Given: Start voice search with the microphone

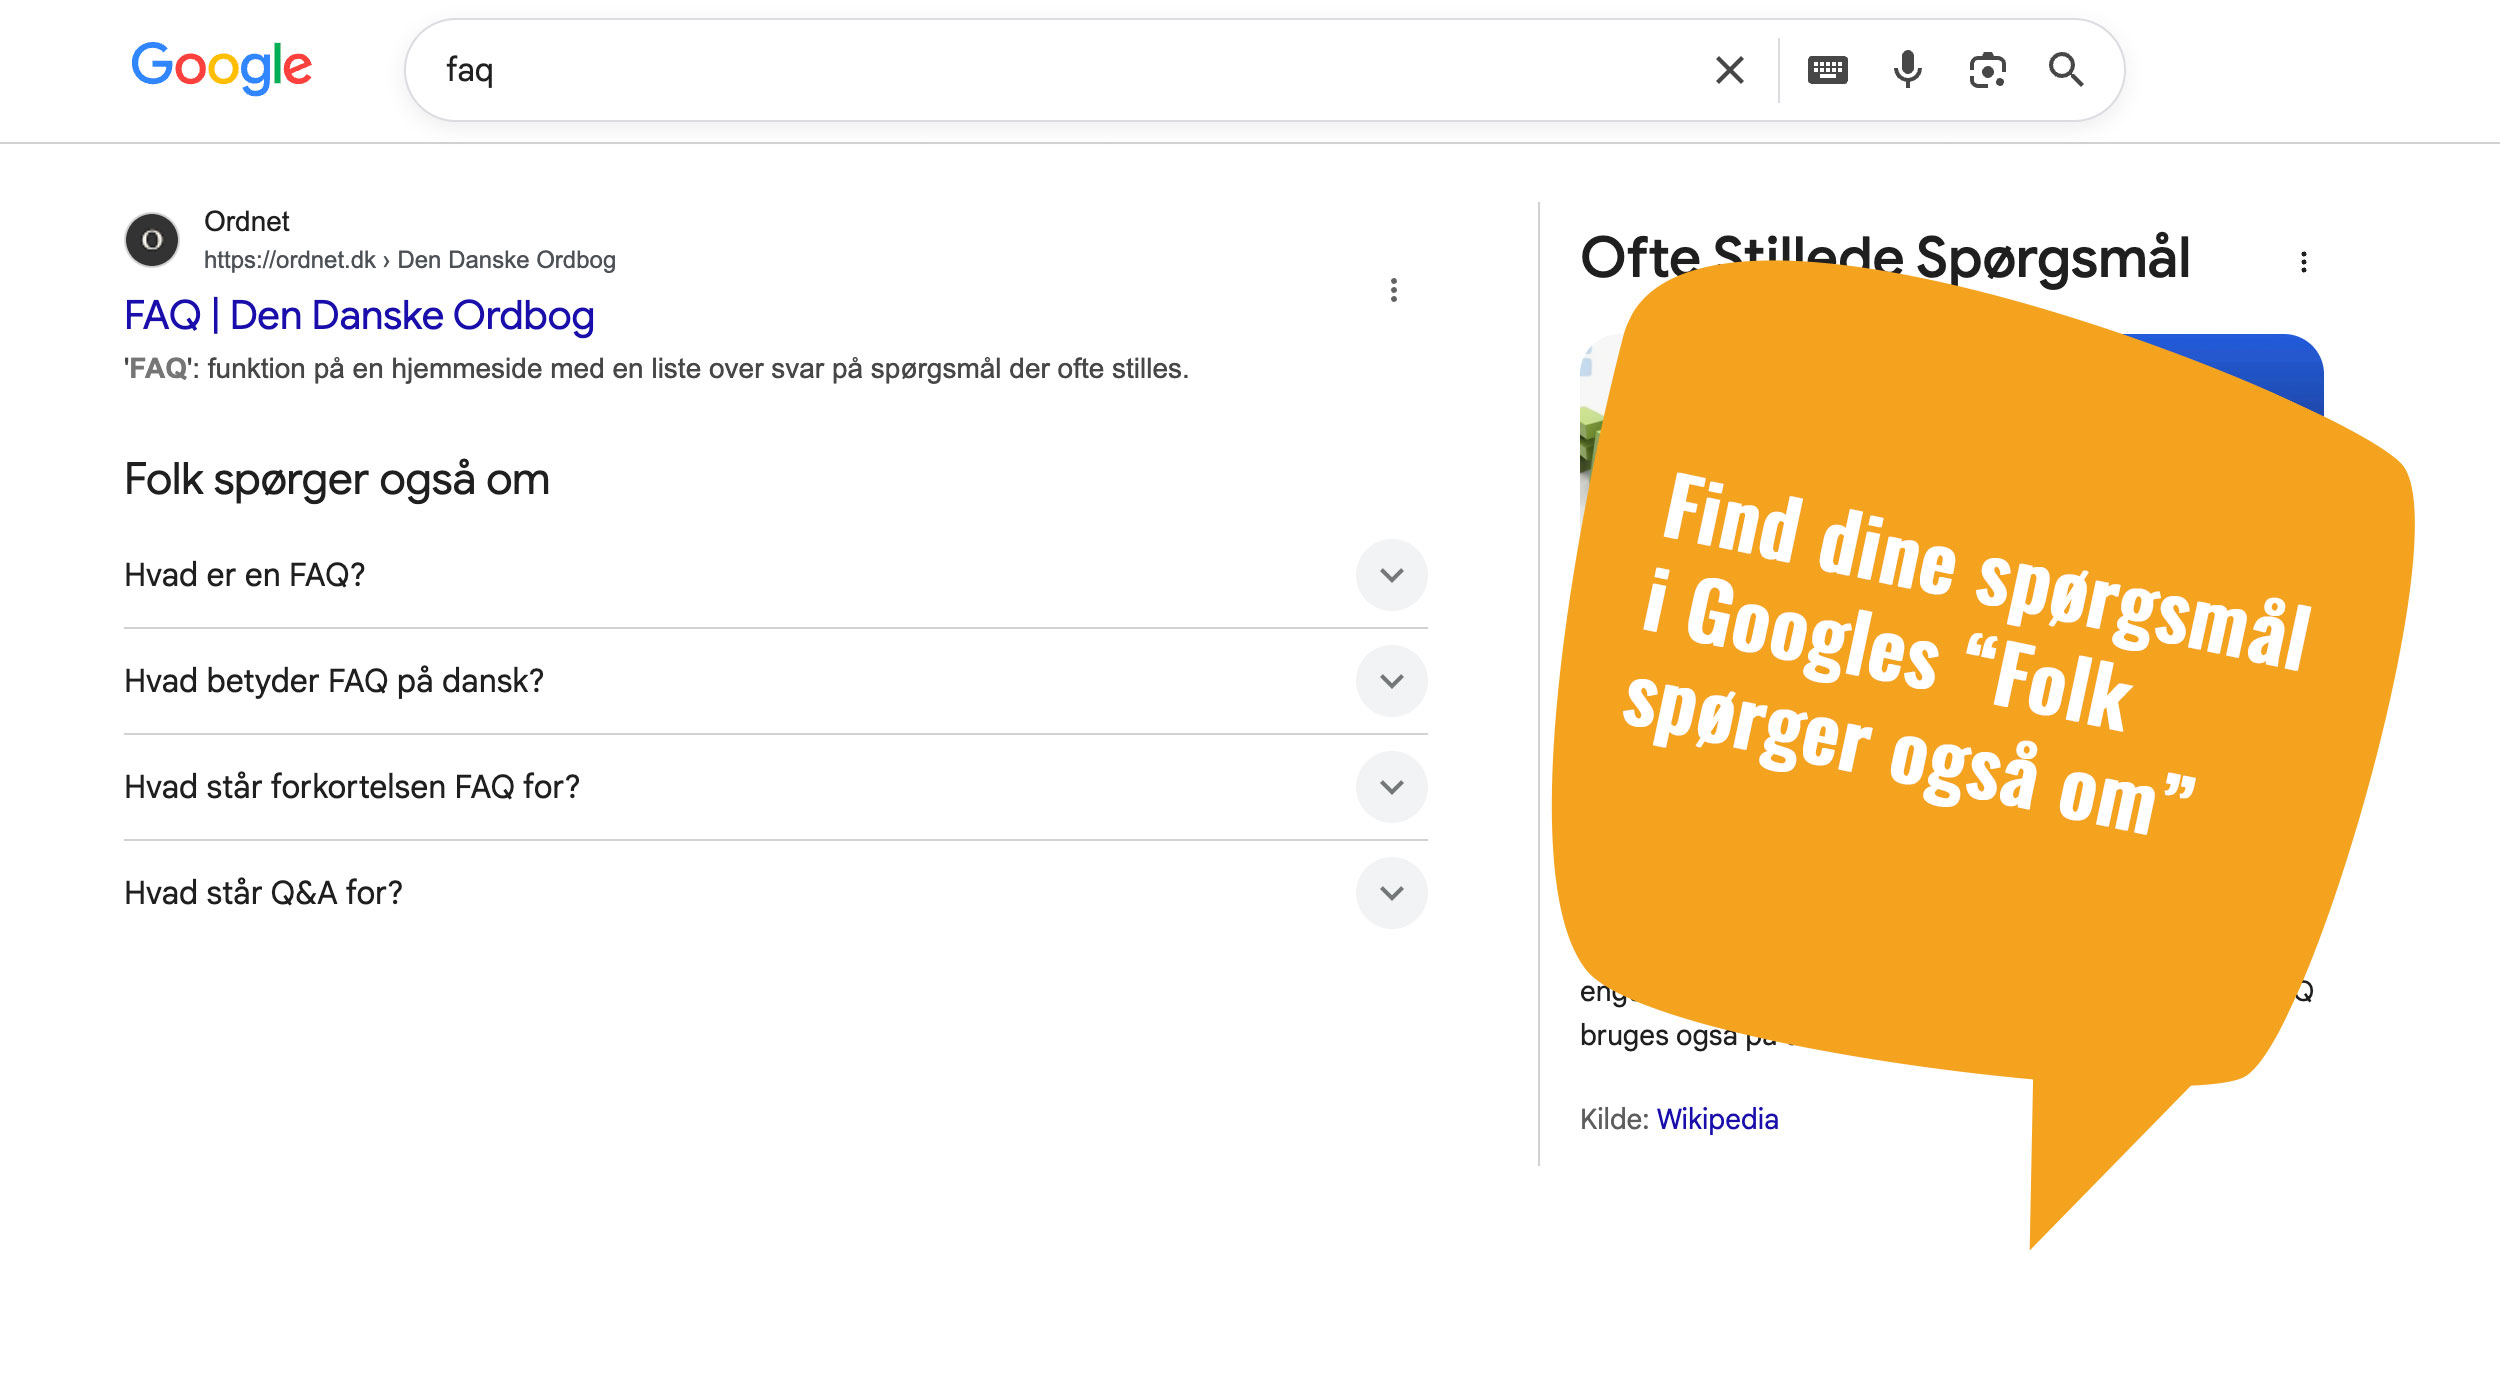Looking at the screenshot, I should pyautogui.click(x=1907, y=70).
